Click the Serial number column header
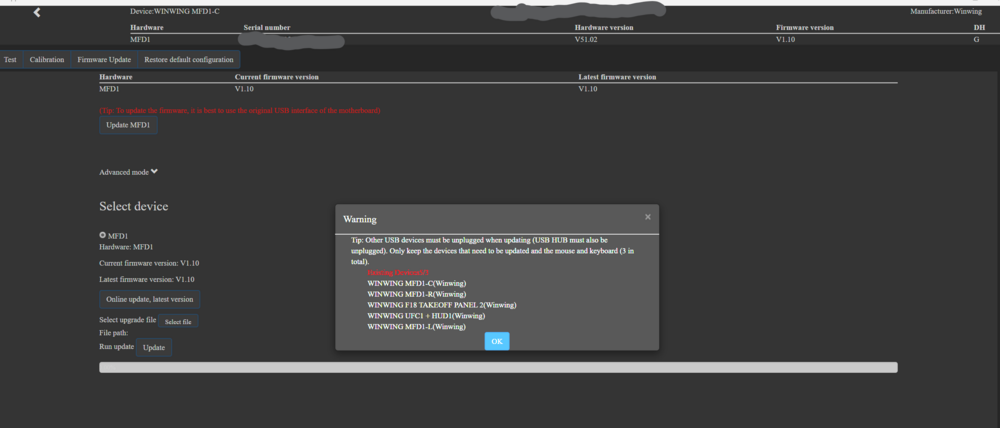Viewport: 1000px width, 428px height. (267, 27)
